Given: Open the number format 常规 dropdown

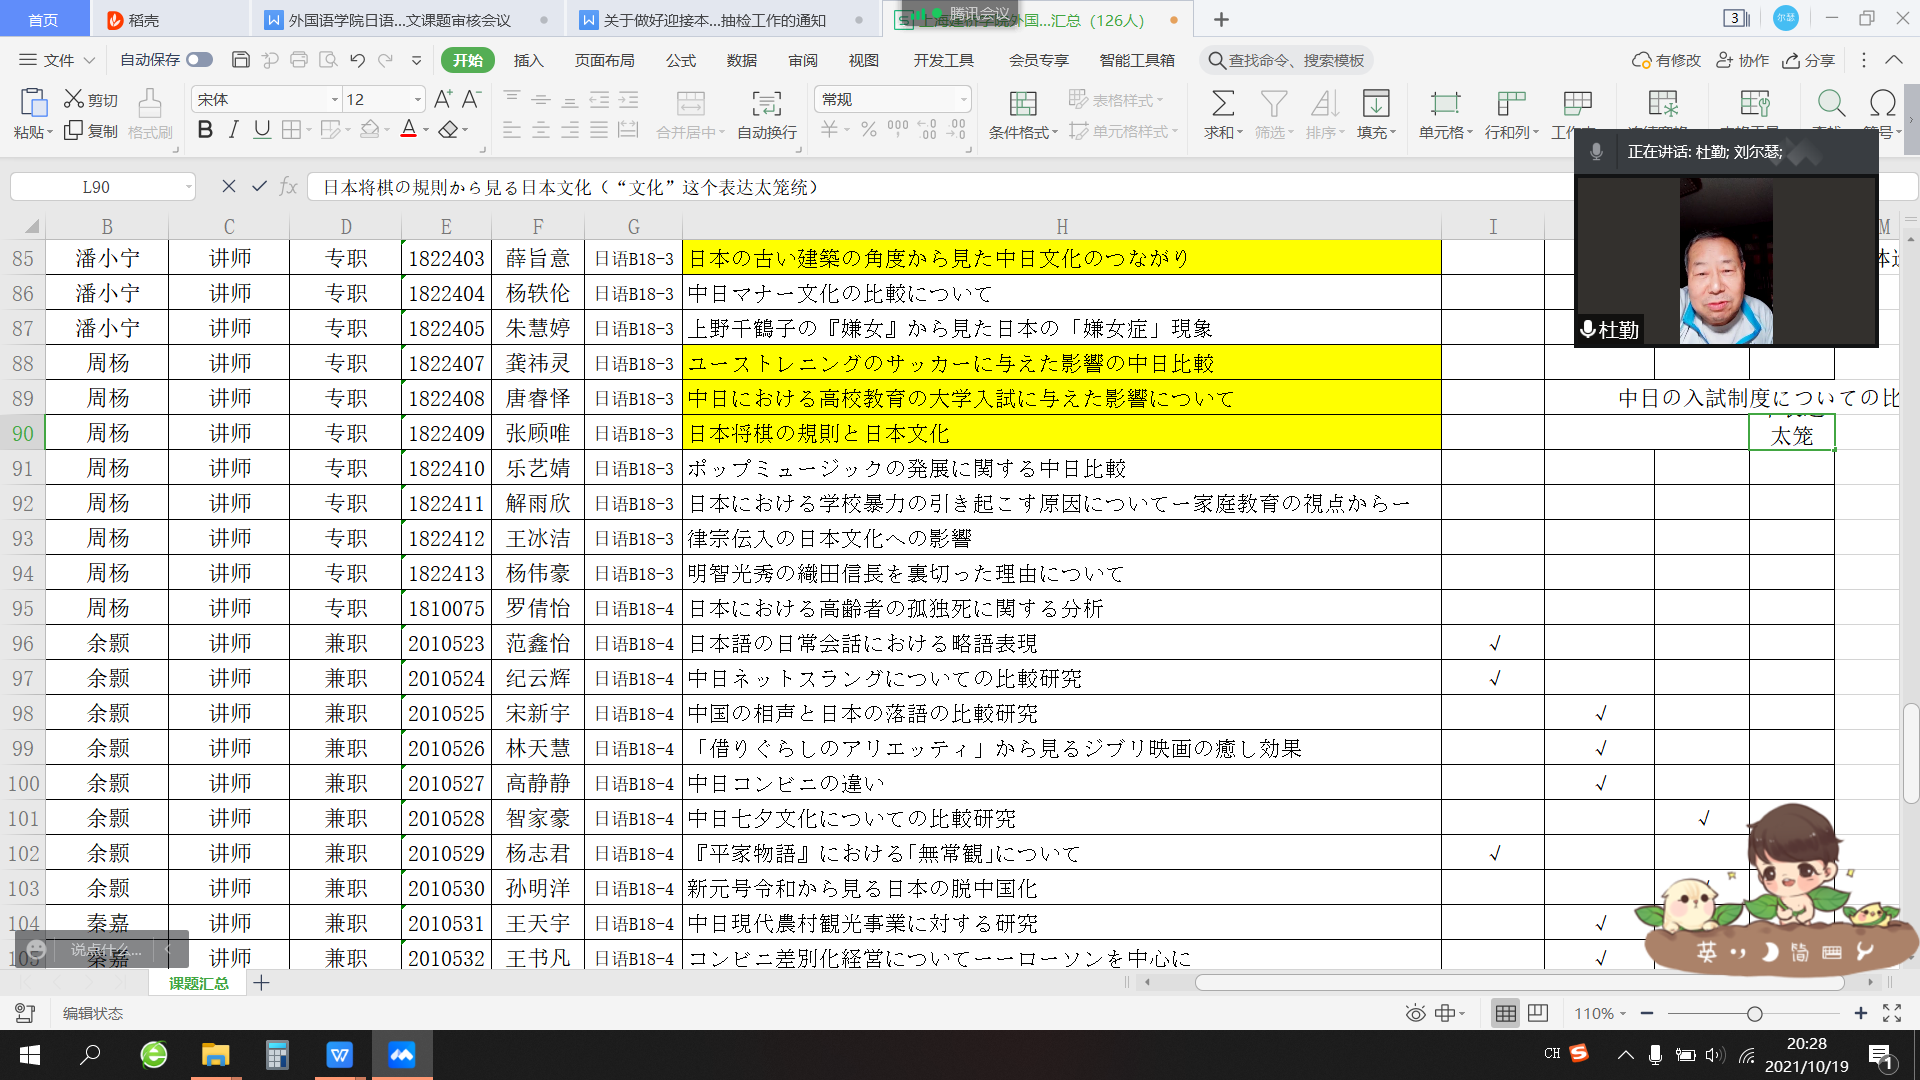Looking at the screenshot, I should pos(963,100).
